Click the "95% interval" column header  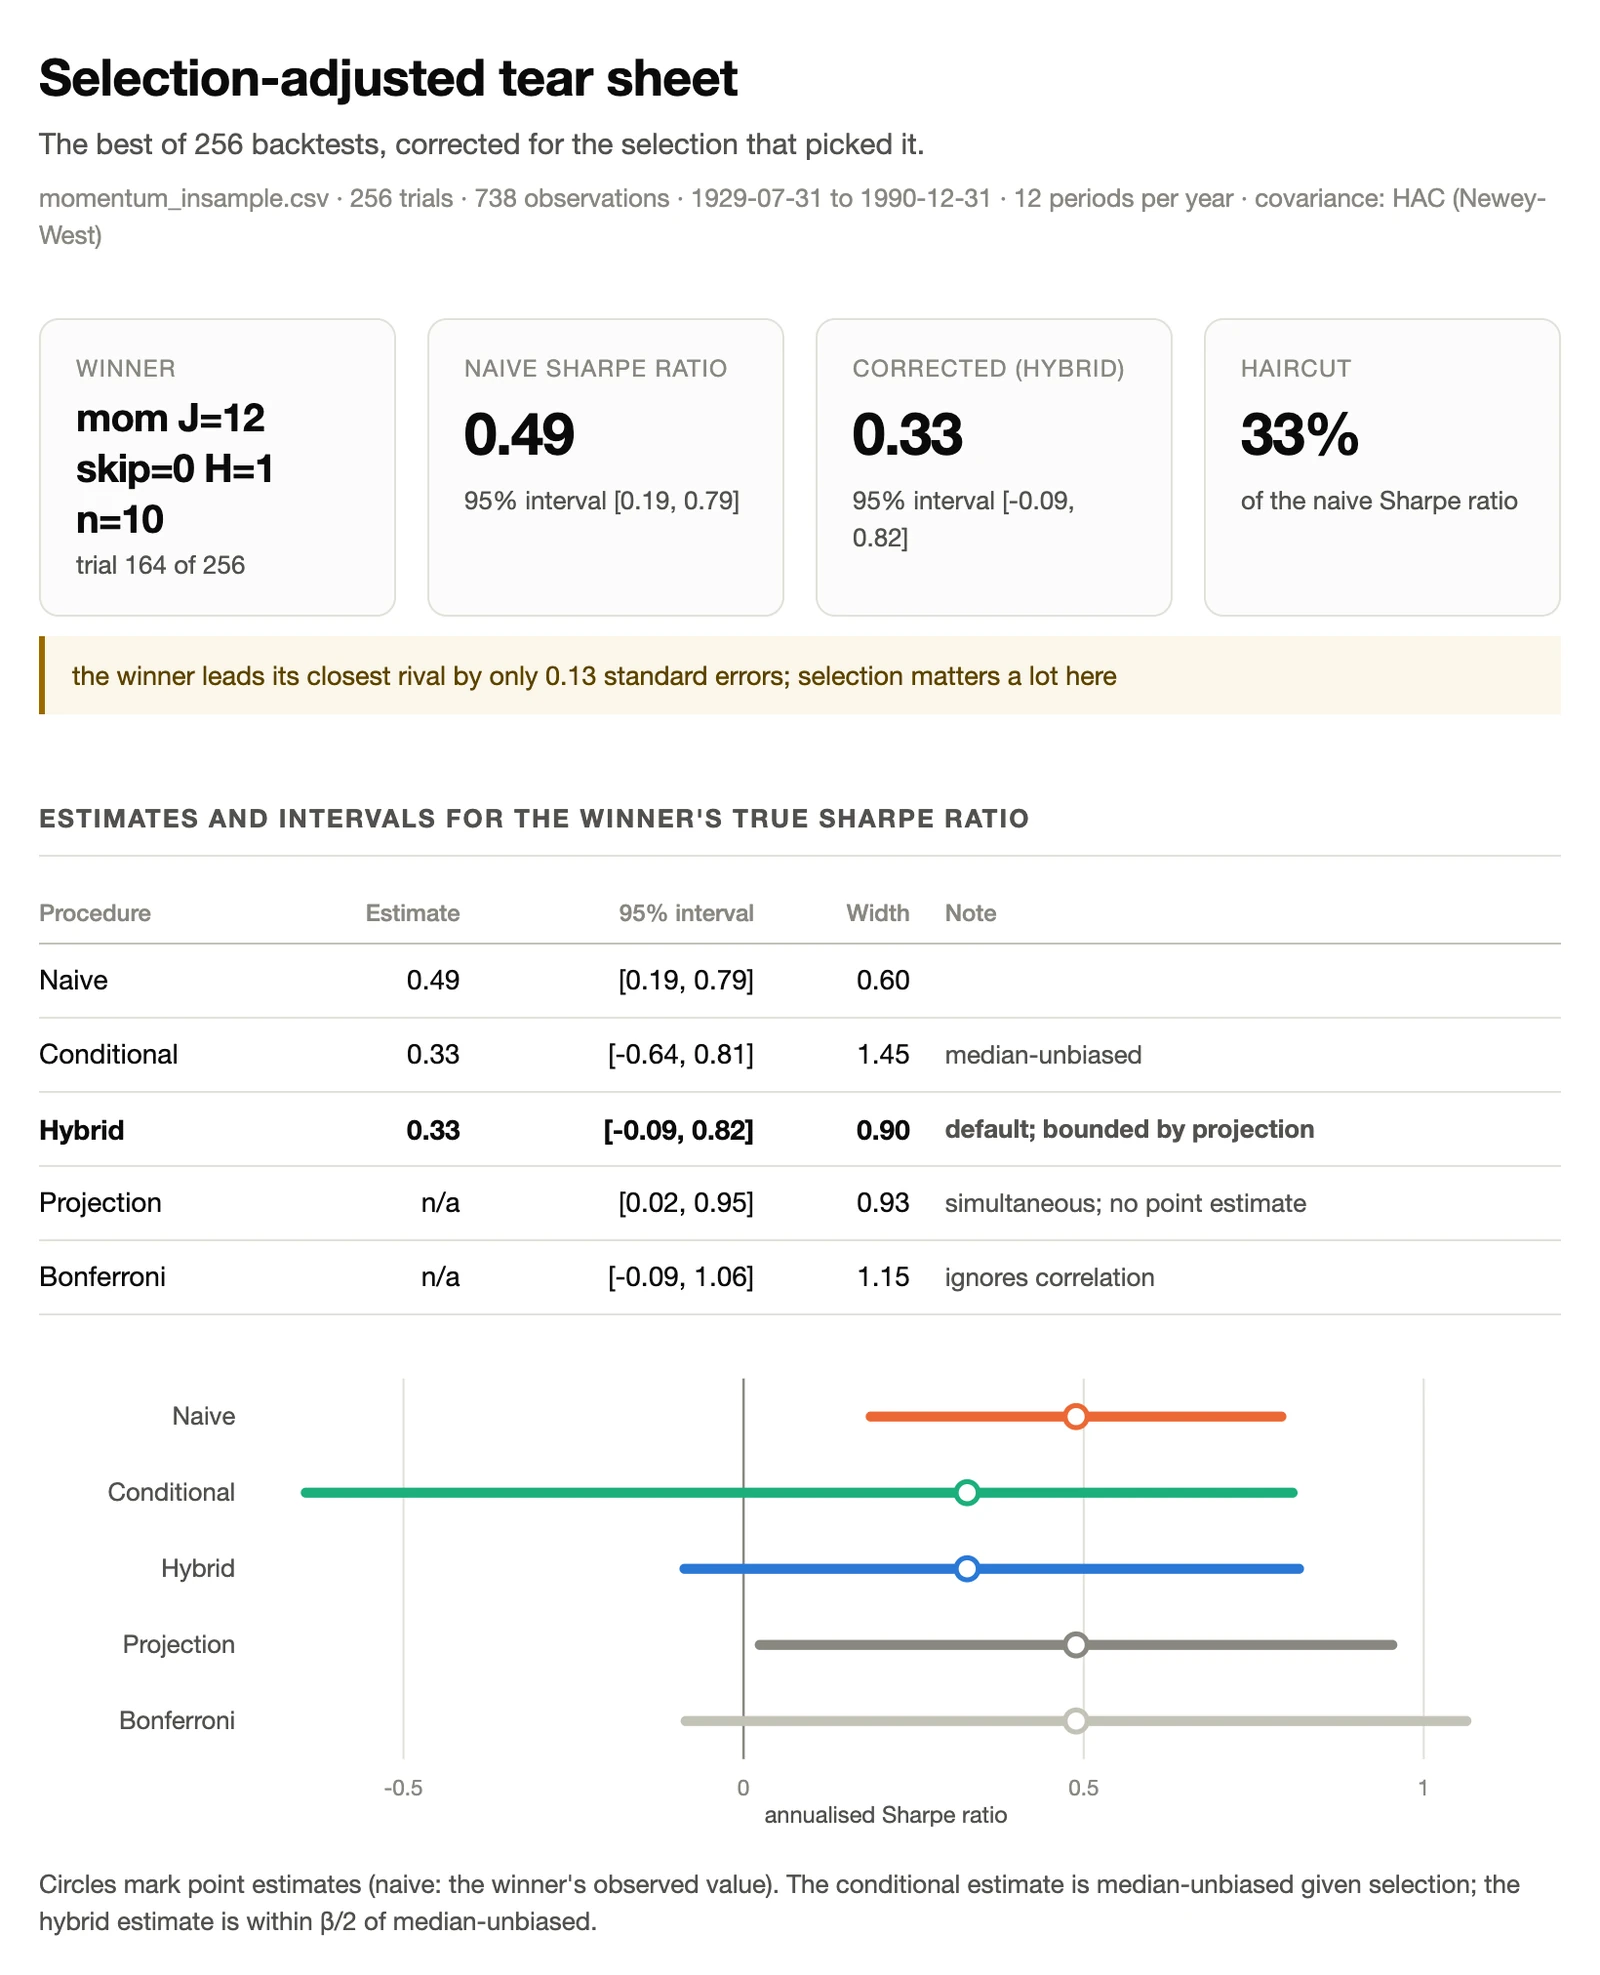point(686,913)
